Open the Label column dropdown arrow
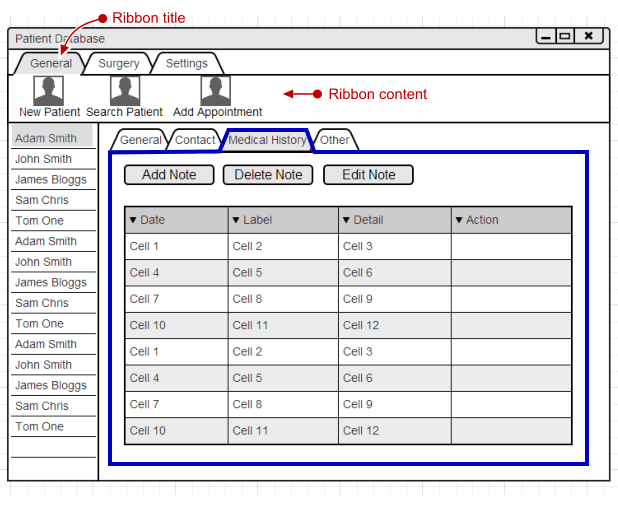Image resolution: width=618 pixels, height=505 pixels. pos(236,220)
